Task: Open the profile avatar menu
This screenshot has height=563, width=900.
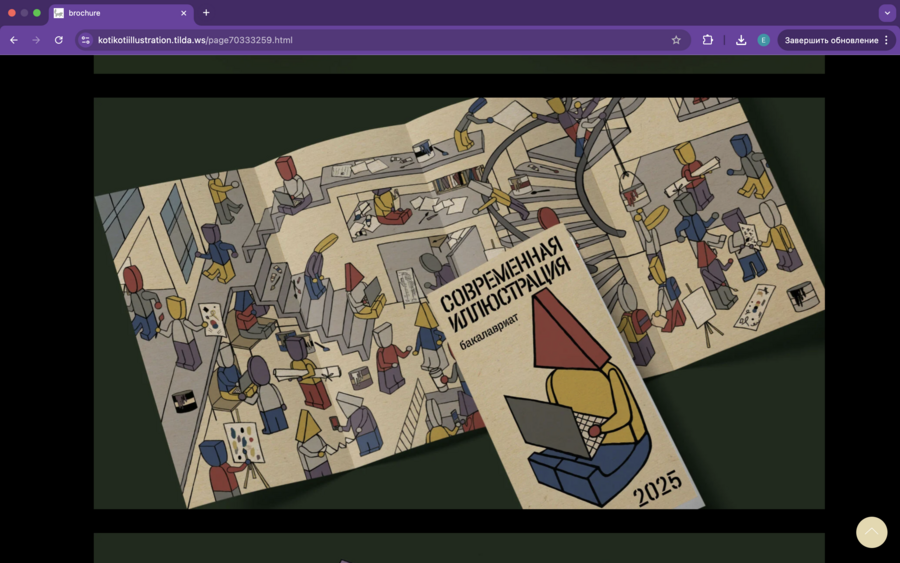Action: (763, 40)
